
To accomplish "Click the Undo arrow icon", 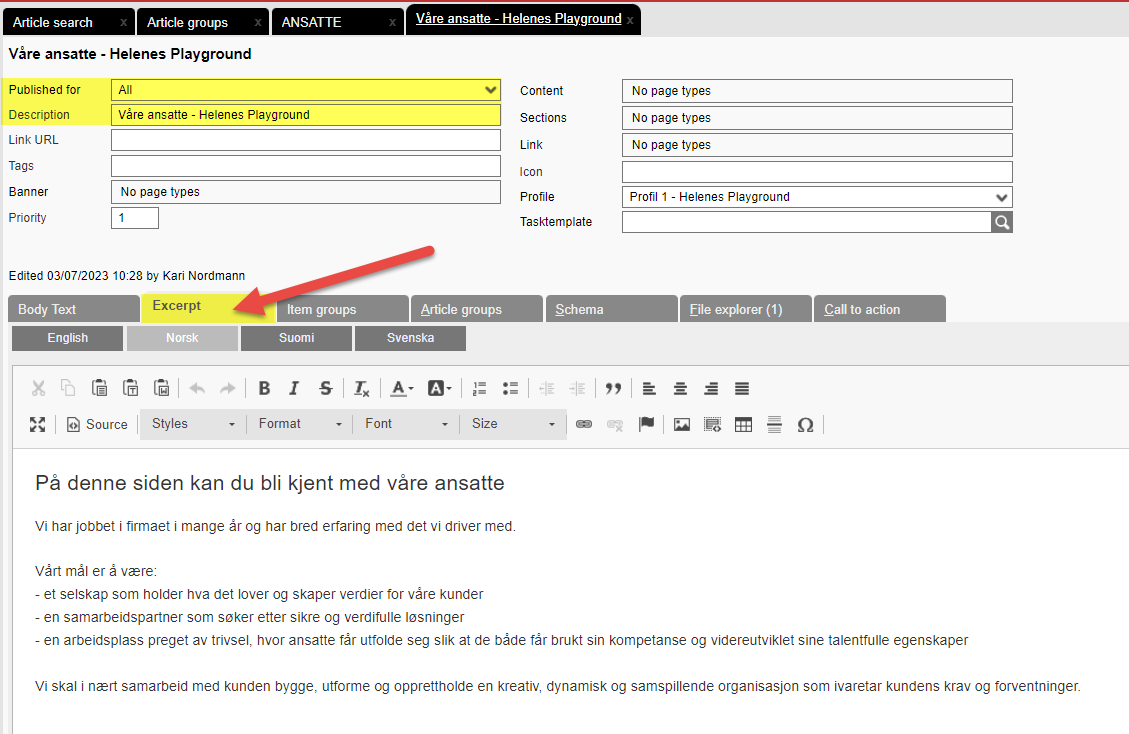I will click(x=197, y=388).
